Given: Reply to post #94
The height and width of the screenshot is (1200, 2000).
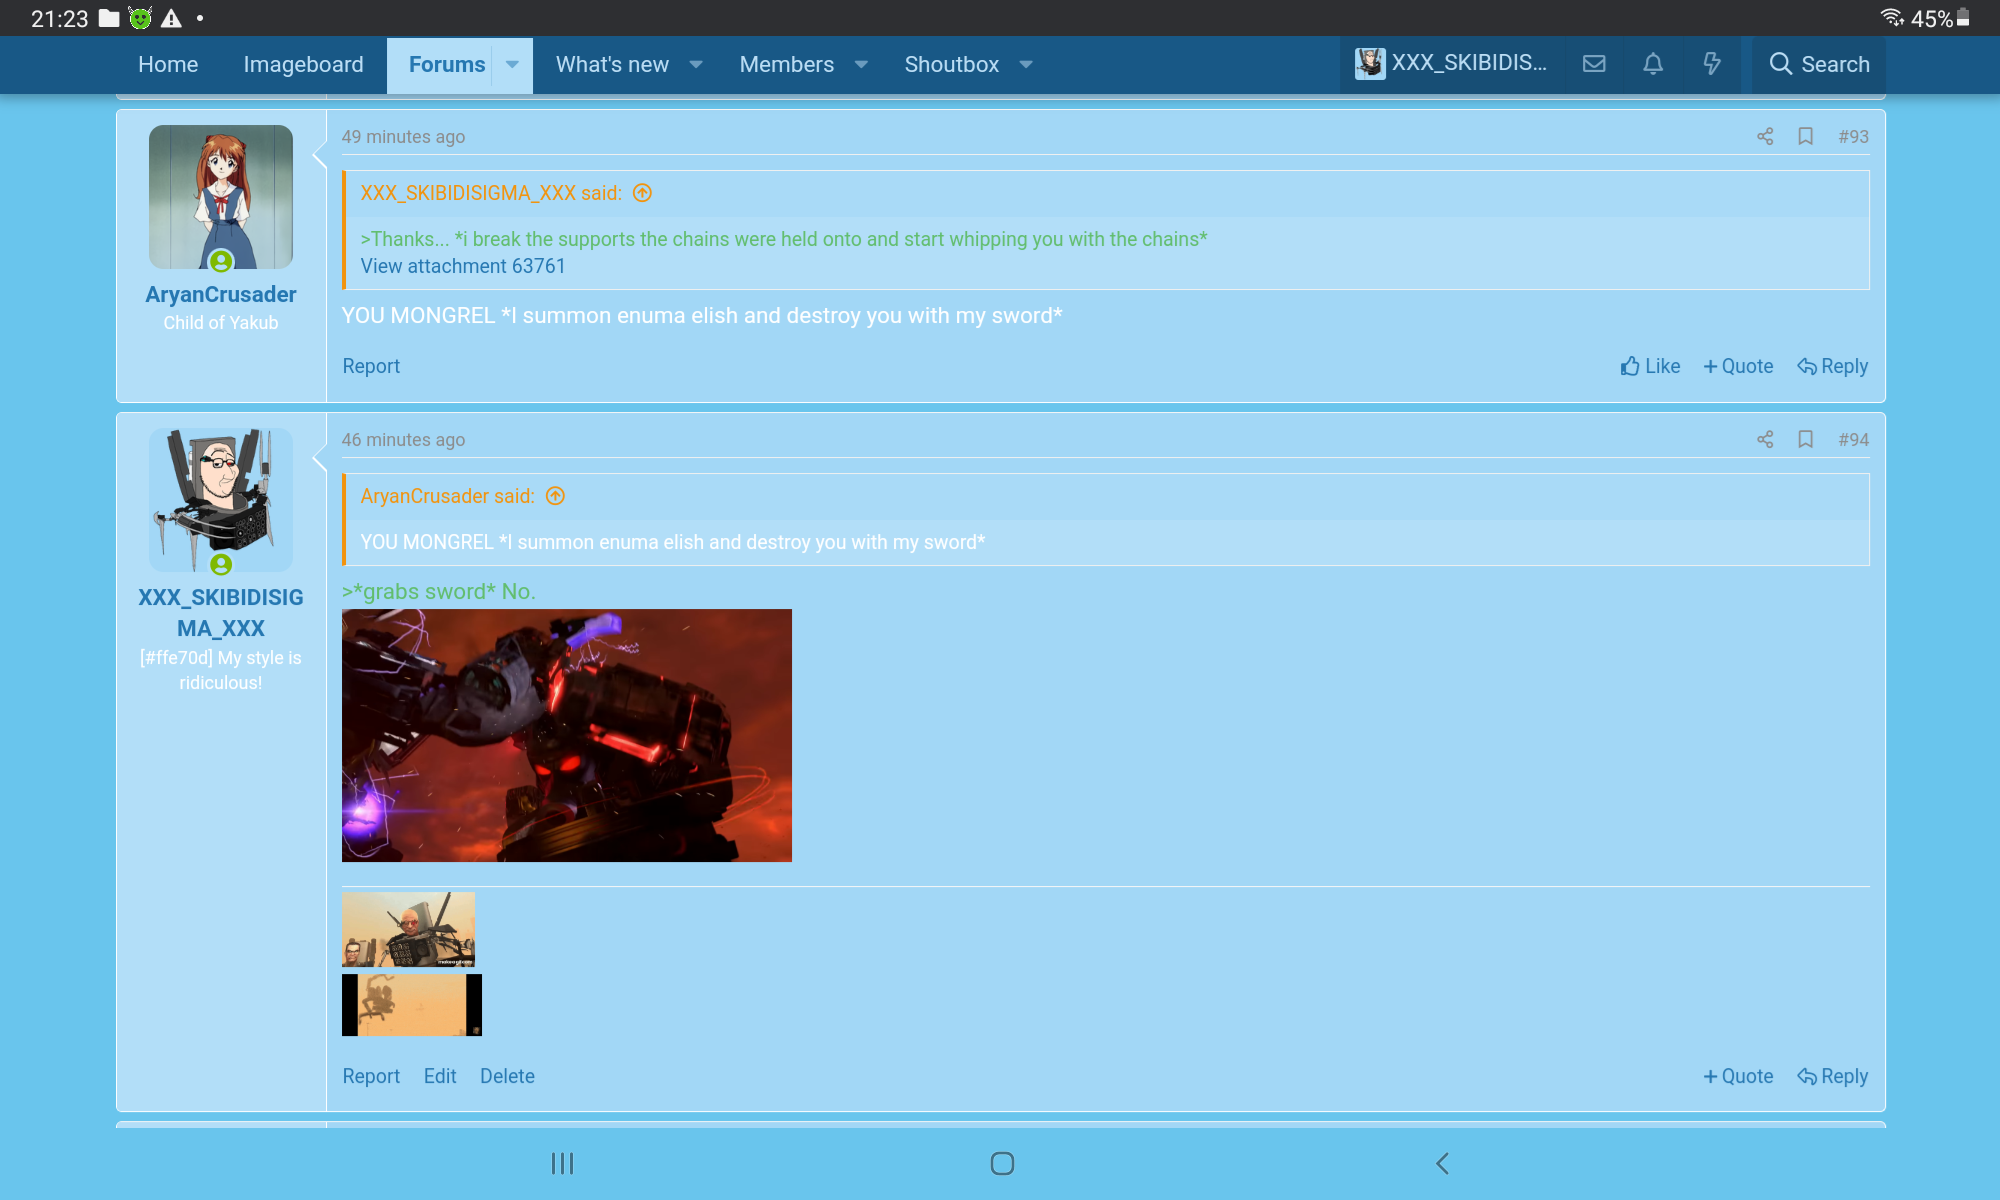Looking at the screenshot, I should 1832,1076.
